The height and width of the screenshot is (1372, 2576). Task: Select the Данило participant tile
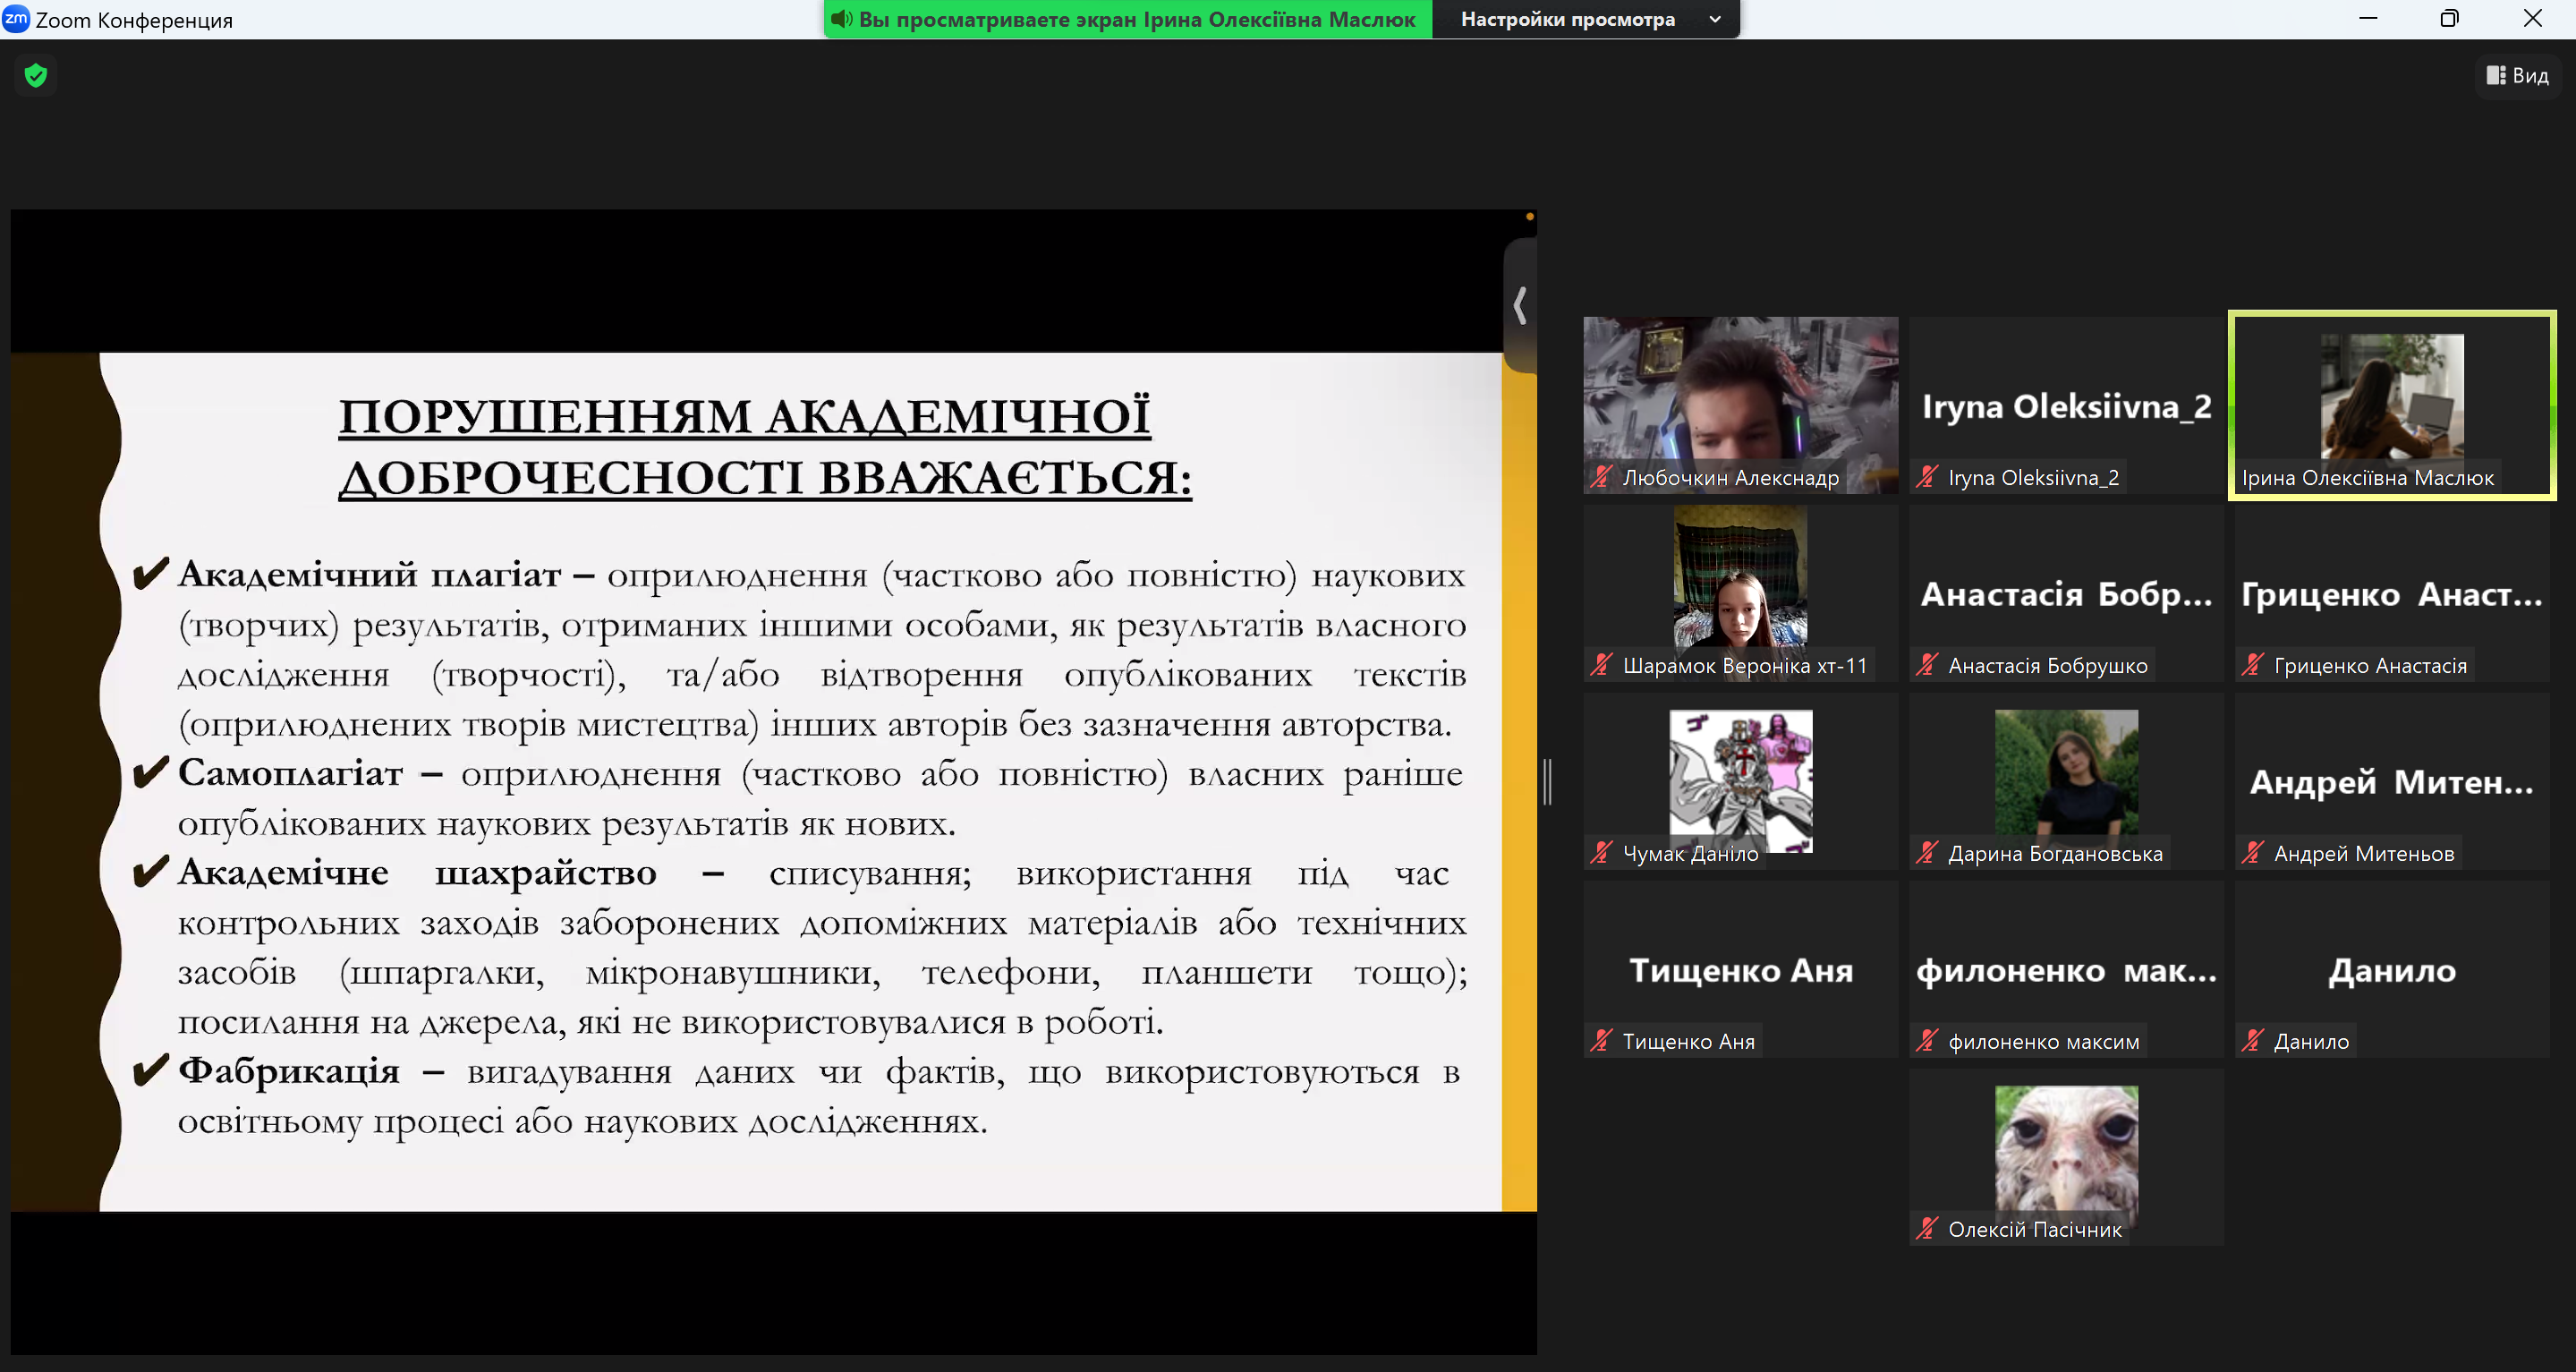[x=2392, y=968]
